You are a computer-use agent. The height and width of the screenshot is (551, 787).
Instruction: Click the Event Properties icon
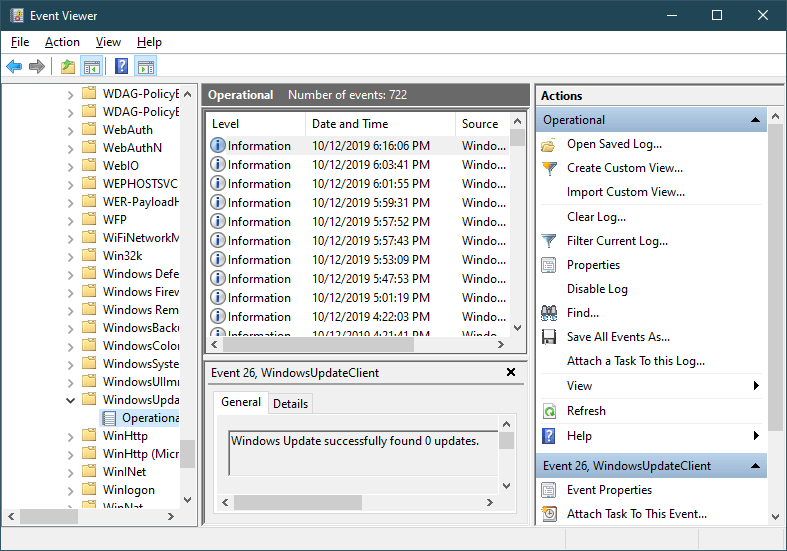click(x=549, y=490)
